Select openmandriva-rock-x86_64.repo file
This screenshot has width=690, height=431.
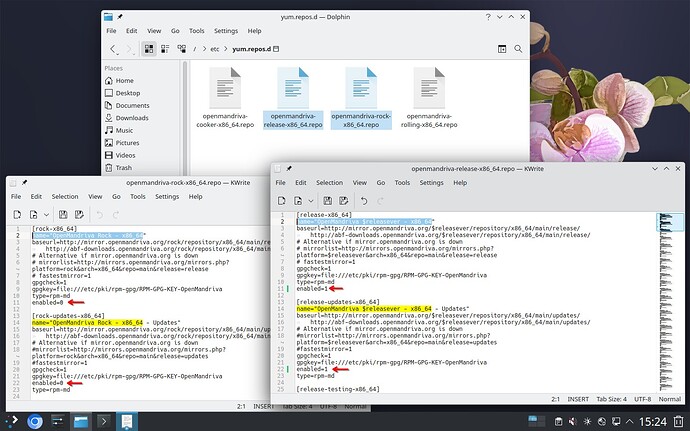point(361,97)
